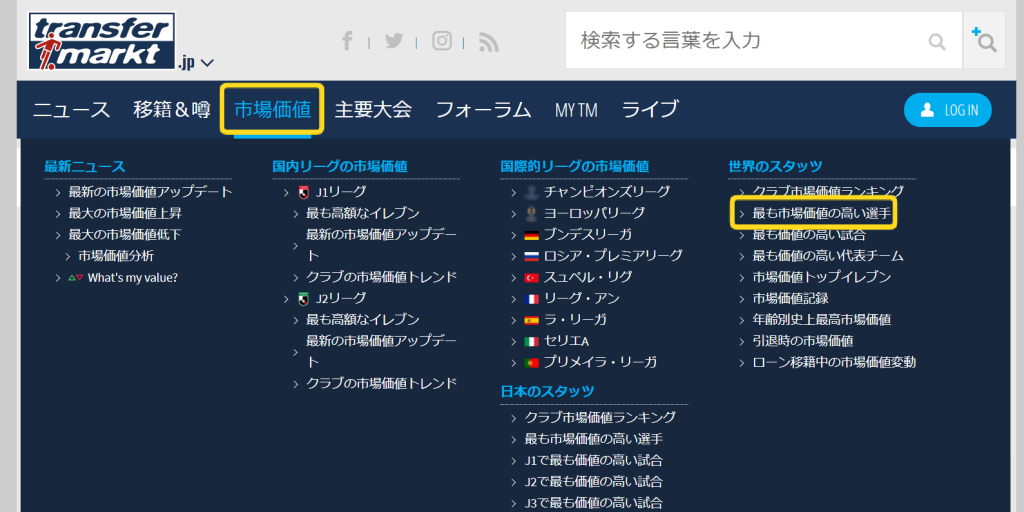Open the 市場価値 menu tab
1024x512 pixels.
pos(272,110)
